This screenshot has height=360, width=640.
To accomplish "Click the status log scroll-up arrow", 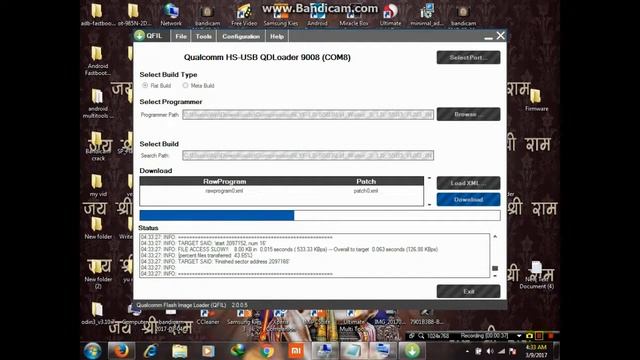I will tap(495, 236).
